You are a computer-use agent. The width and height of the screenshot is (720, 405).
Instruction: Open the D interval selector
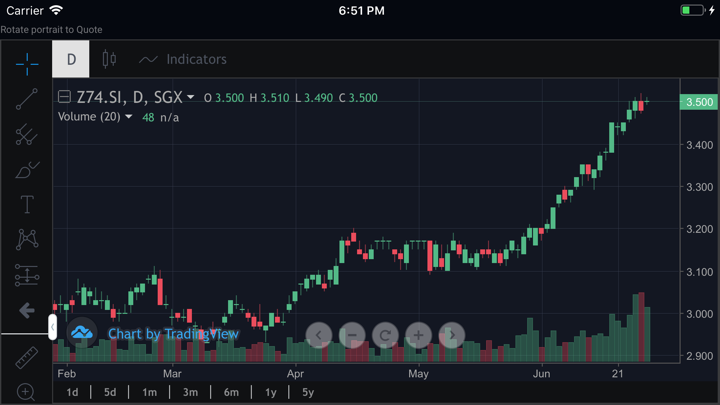point(71,59)
